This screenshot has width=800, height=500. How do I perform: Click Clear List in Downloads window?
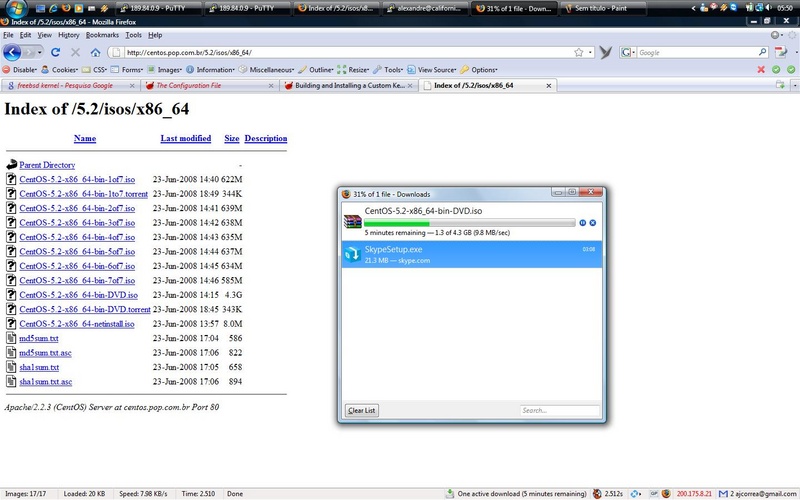click(362, 410)
